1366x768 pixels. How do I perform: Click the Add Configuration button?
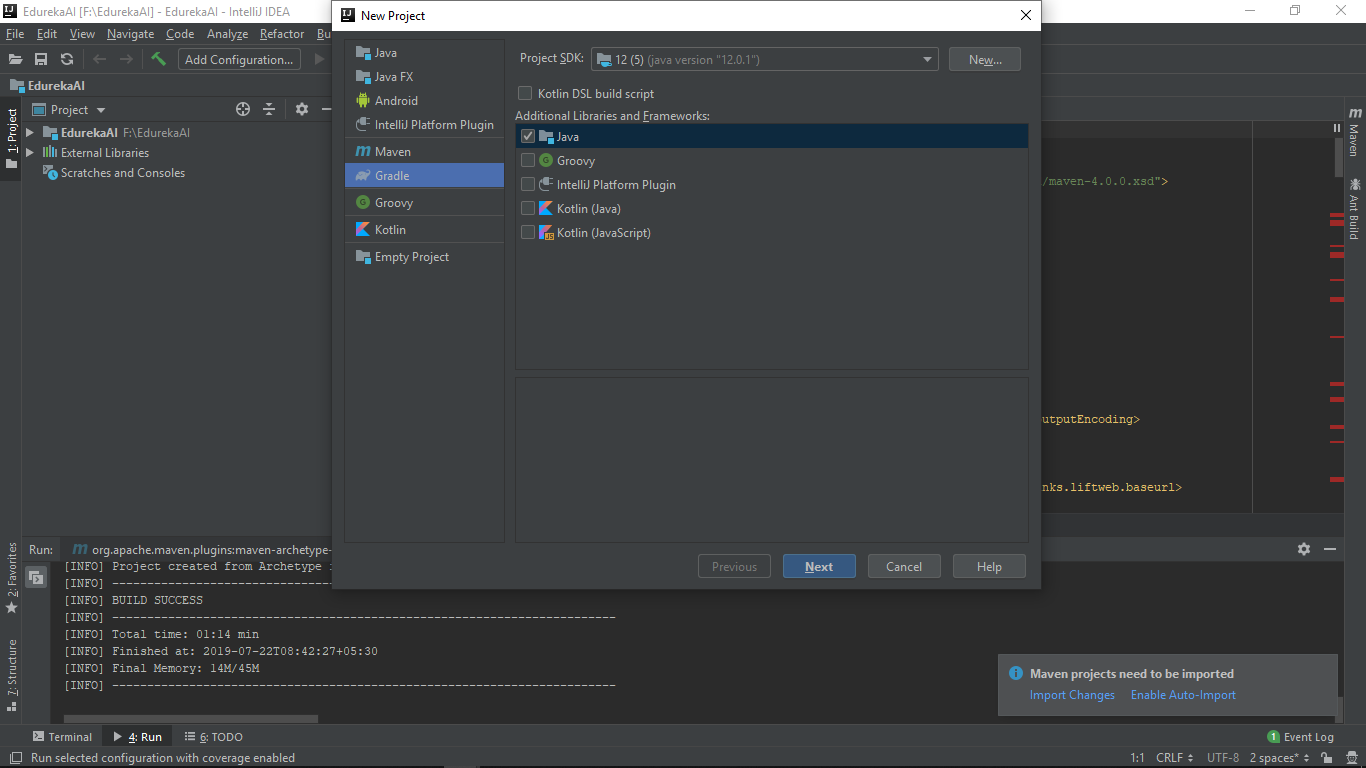click(239, 59)
